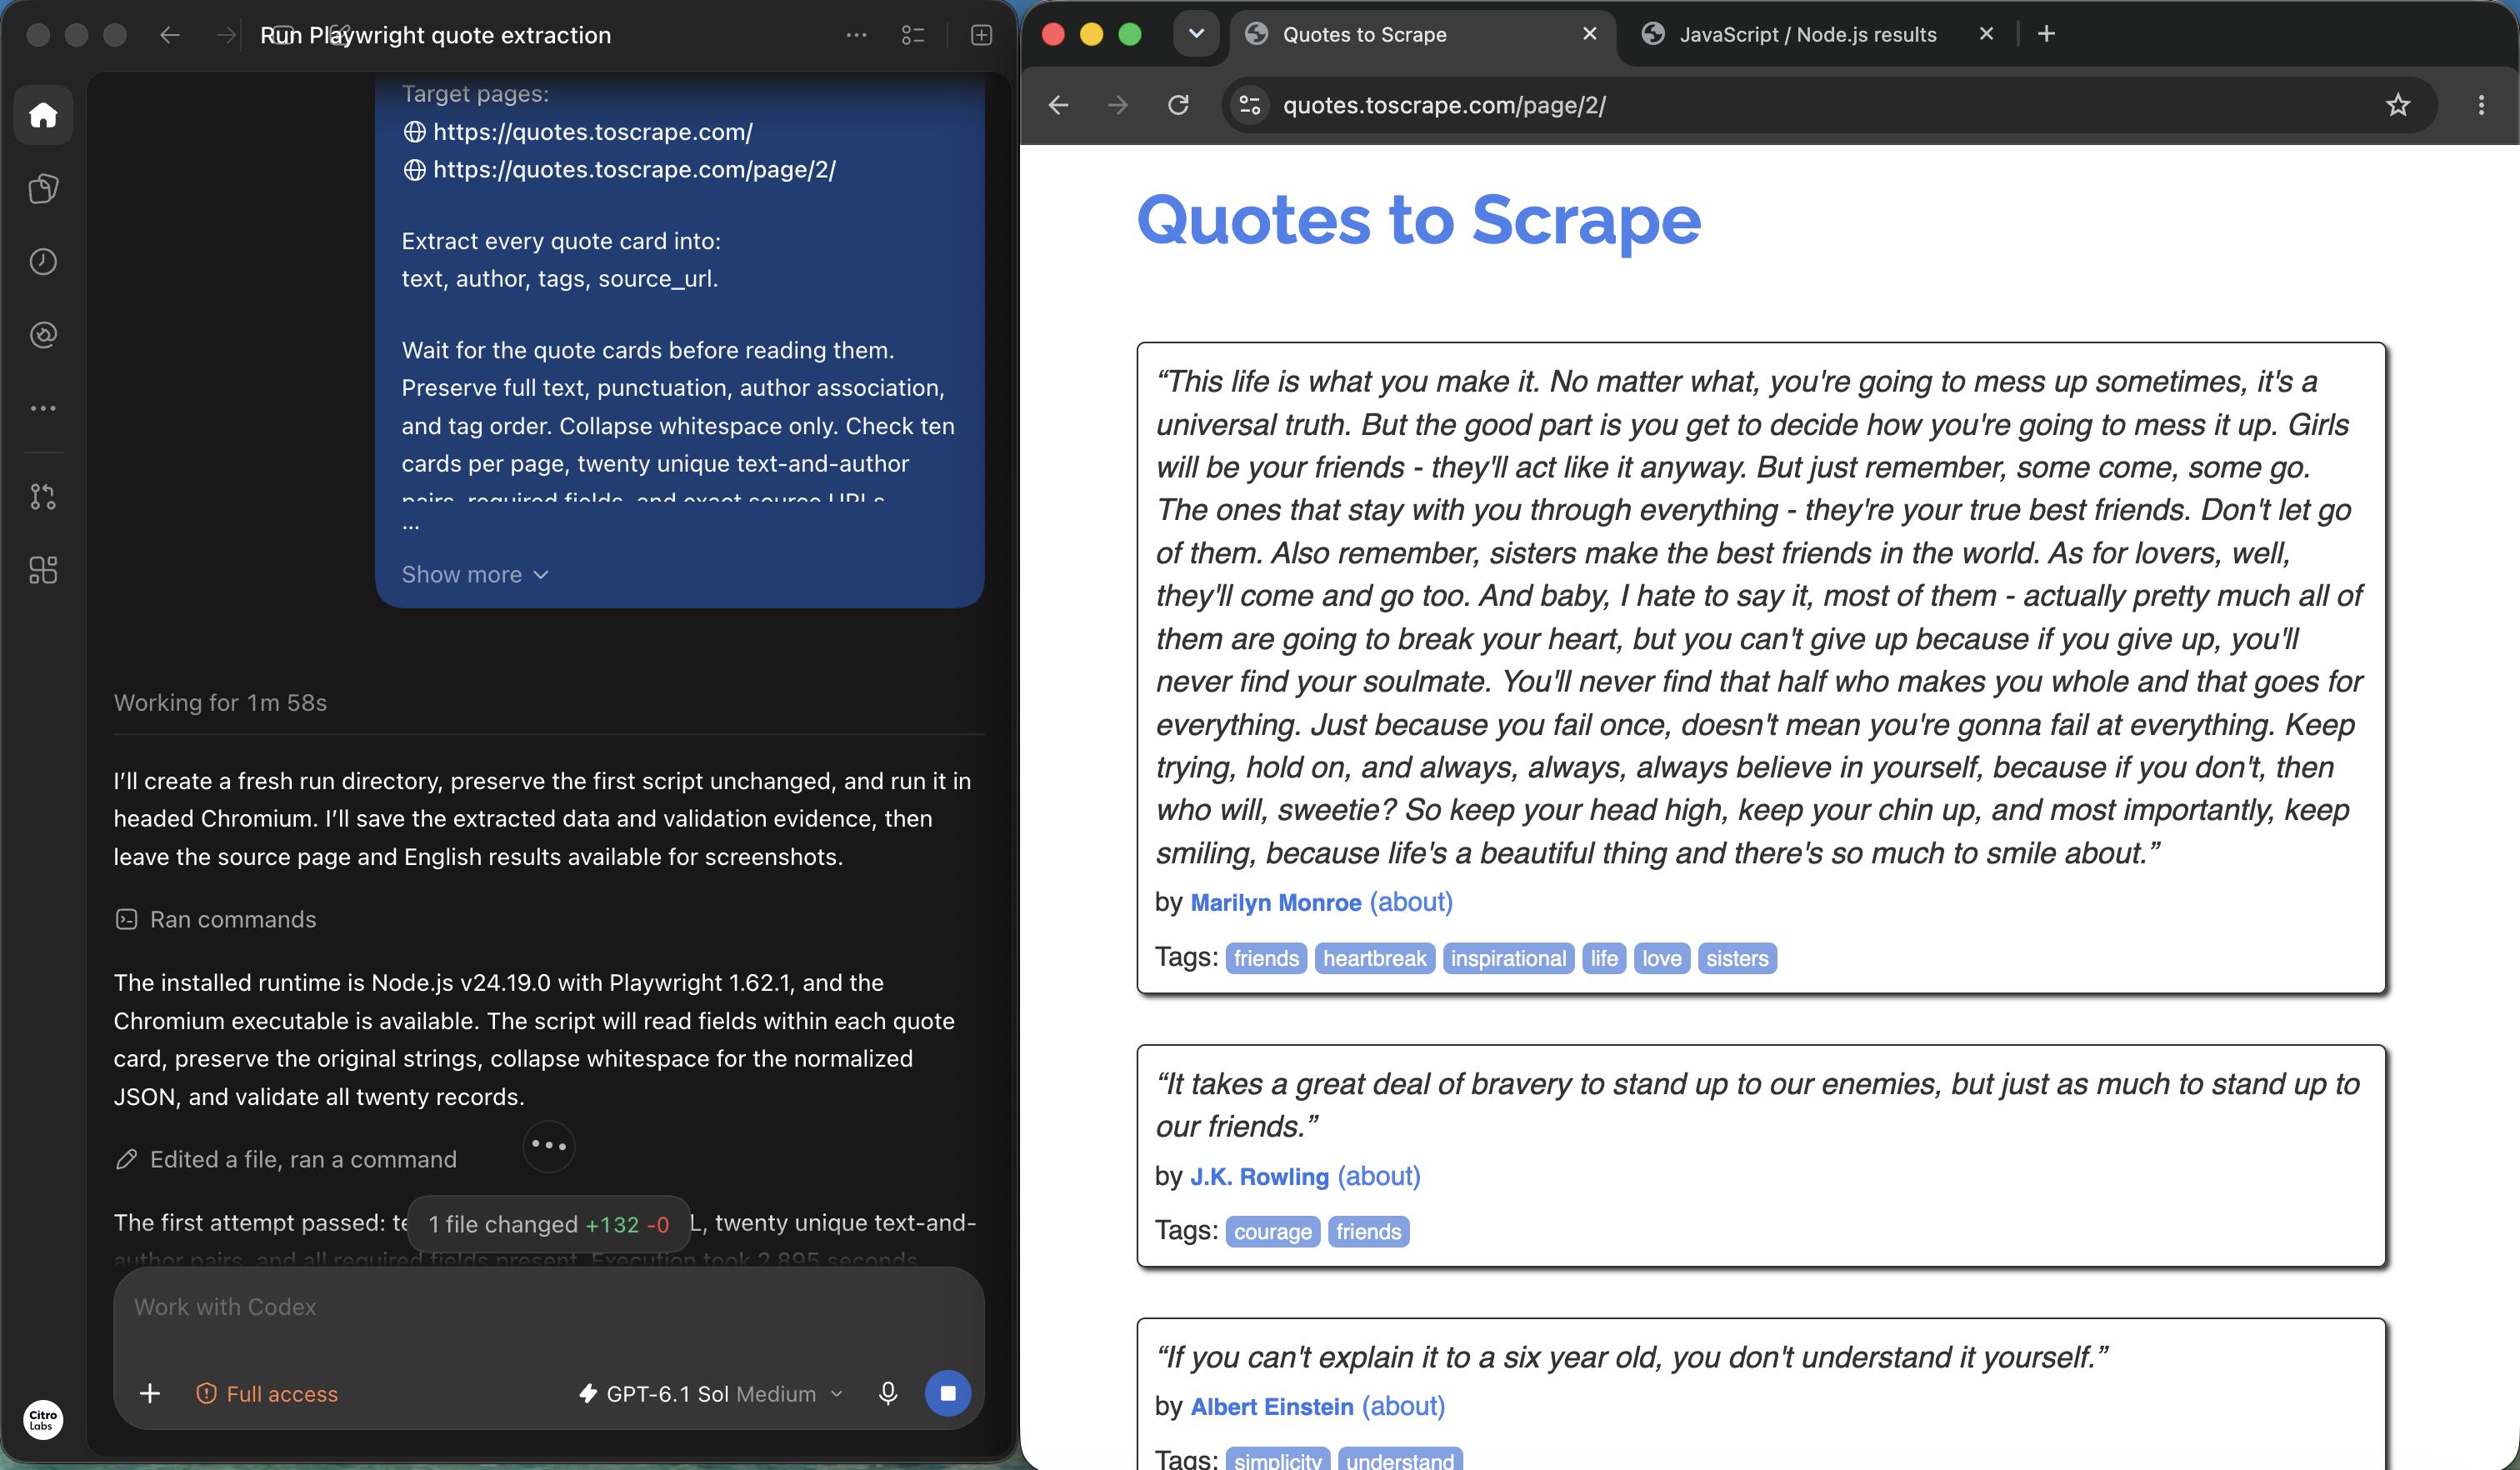The height and width of the screenshot is (1470, 2520).
Task: Click the copy-documents icon in Codex sidebar
Action: (x=43, y=188)
